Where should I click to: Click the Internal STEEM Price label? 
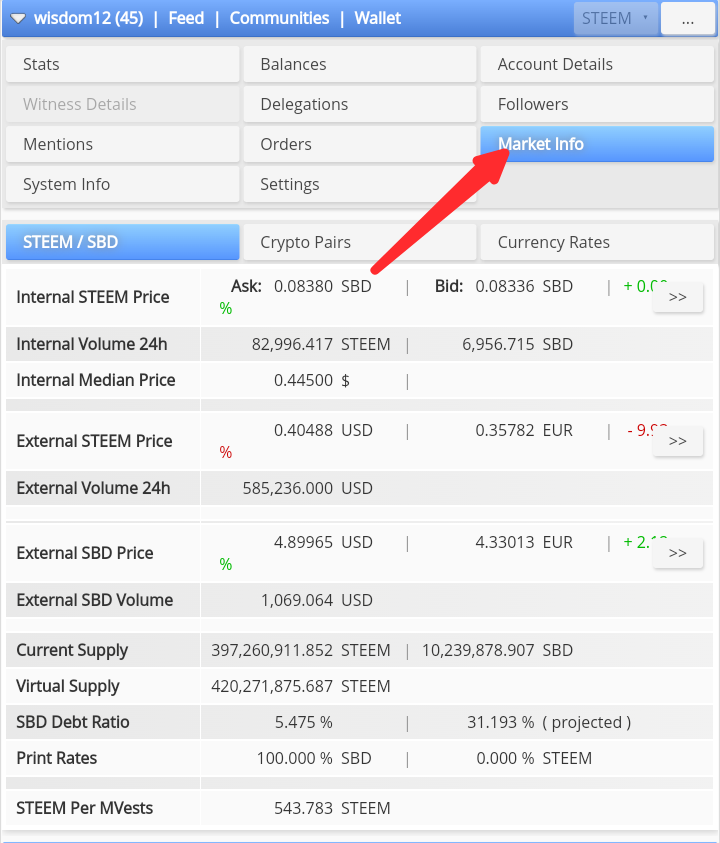pos(93,297)
